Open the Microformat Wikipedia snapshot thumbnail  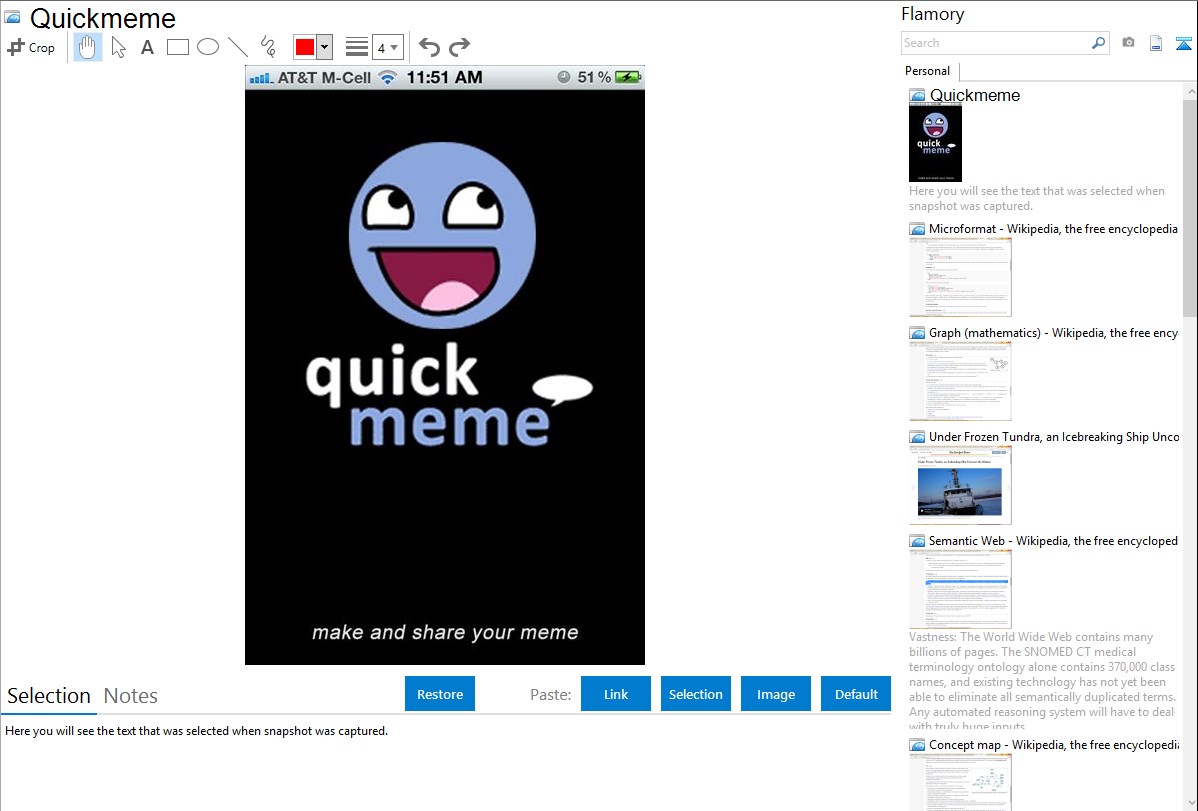coord(960,277)
